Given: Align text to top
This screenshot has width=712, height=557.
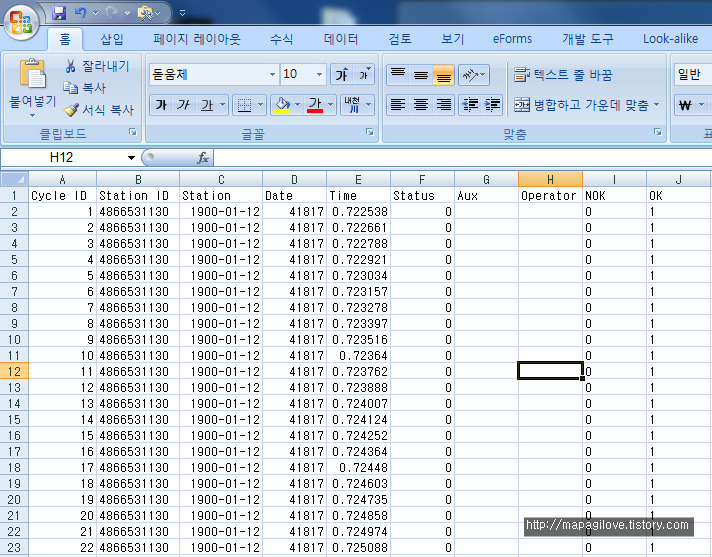Looking at the screenshot, I should coord(398,74).
